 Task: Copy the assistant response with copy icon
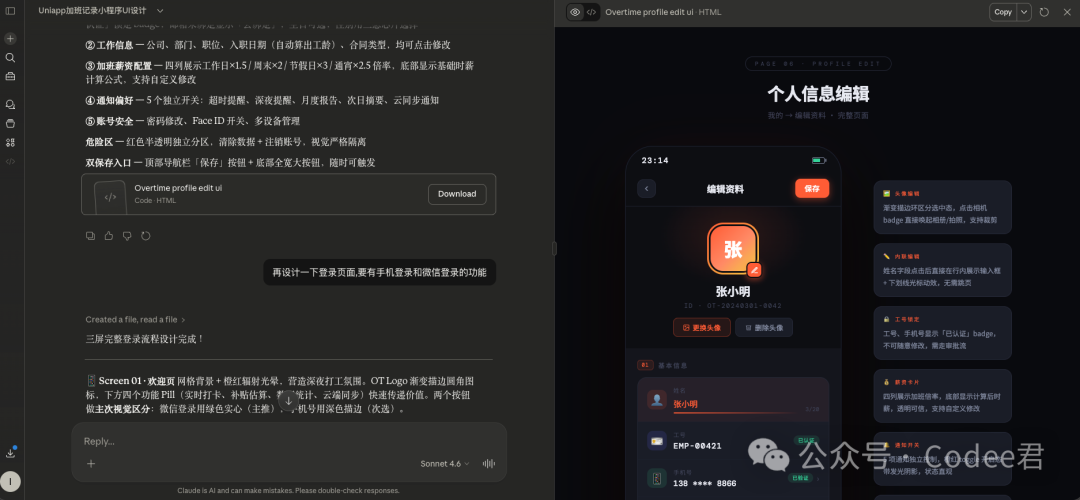(90, 236)
